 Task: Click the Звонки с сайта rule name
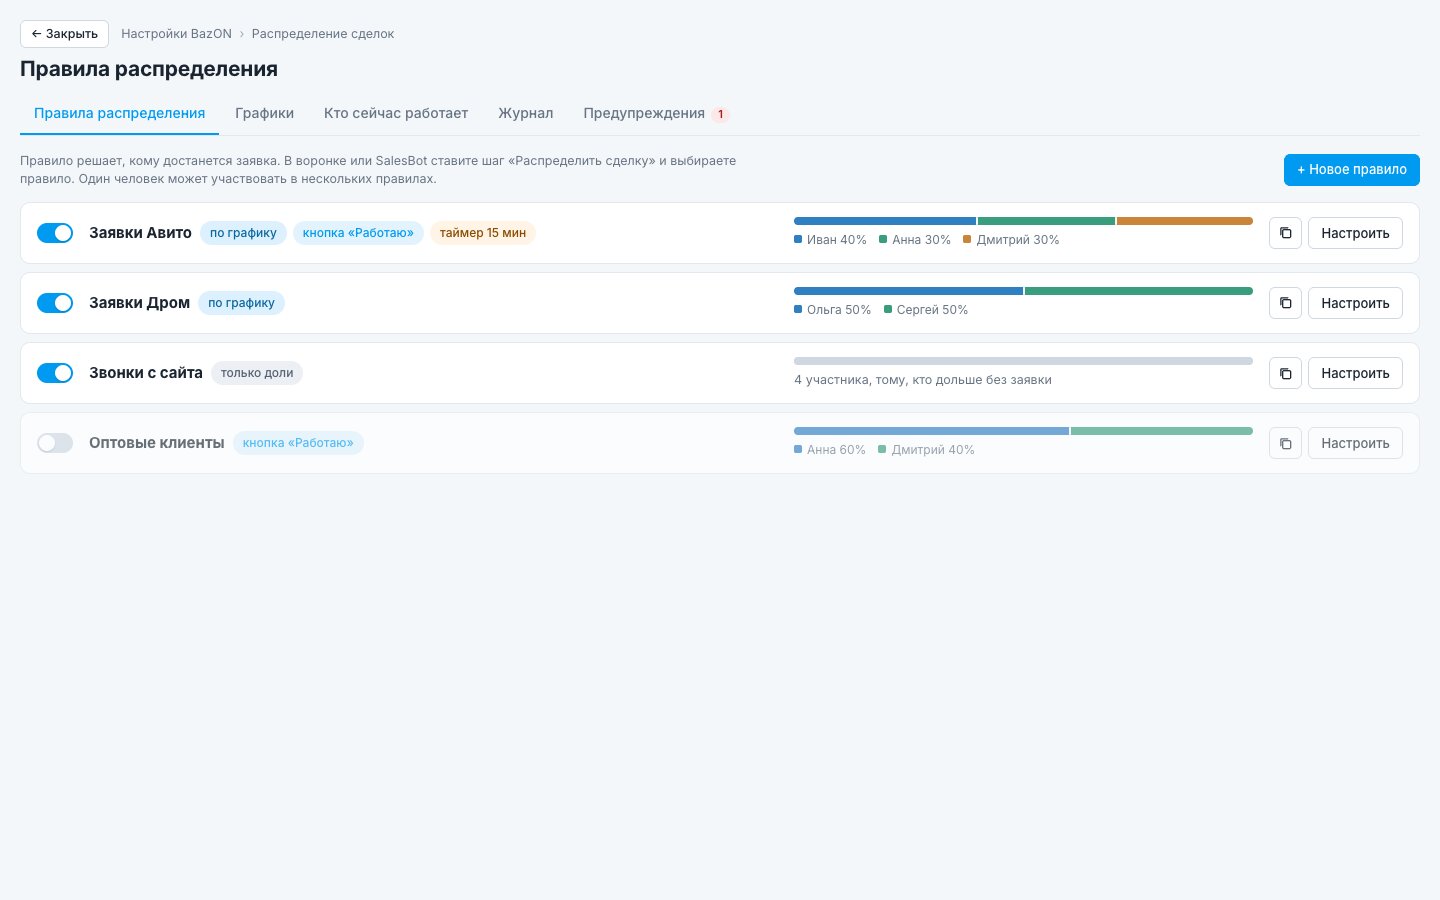146,373
